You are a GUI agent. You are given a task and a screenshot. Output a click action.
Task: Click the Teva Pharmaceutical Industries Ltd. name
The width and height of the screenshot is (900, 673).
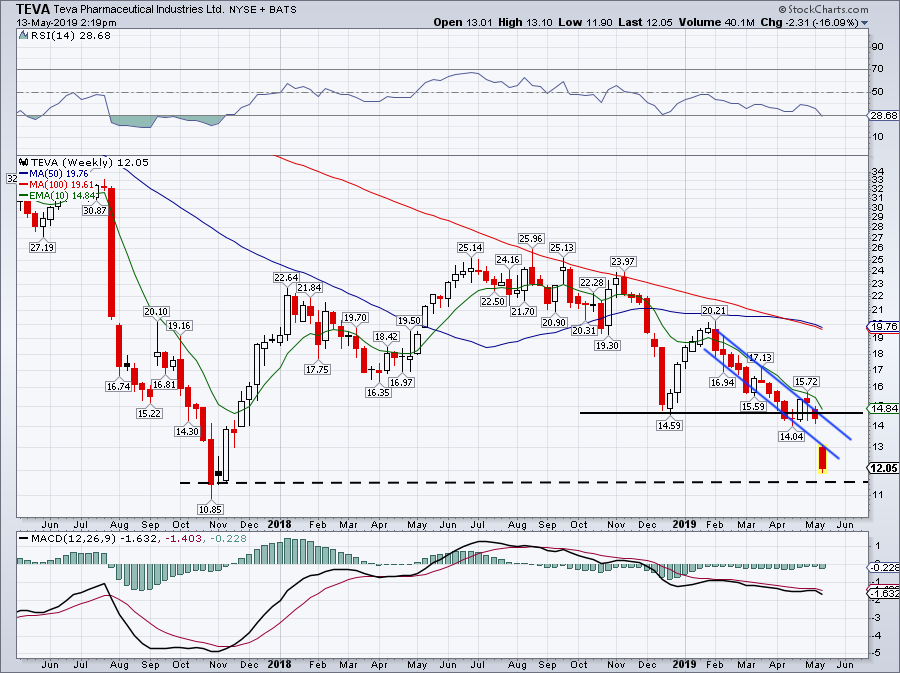138,9
